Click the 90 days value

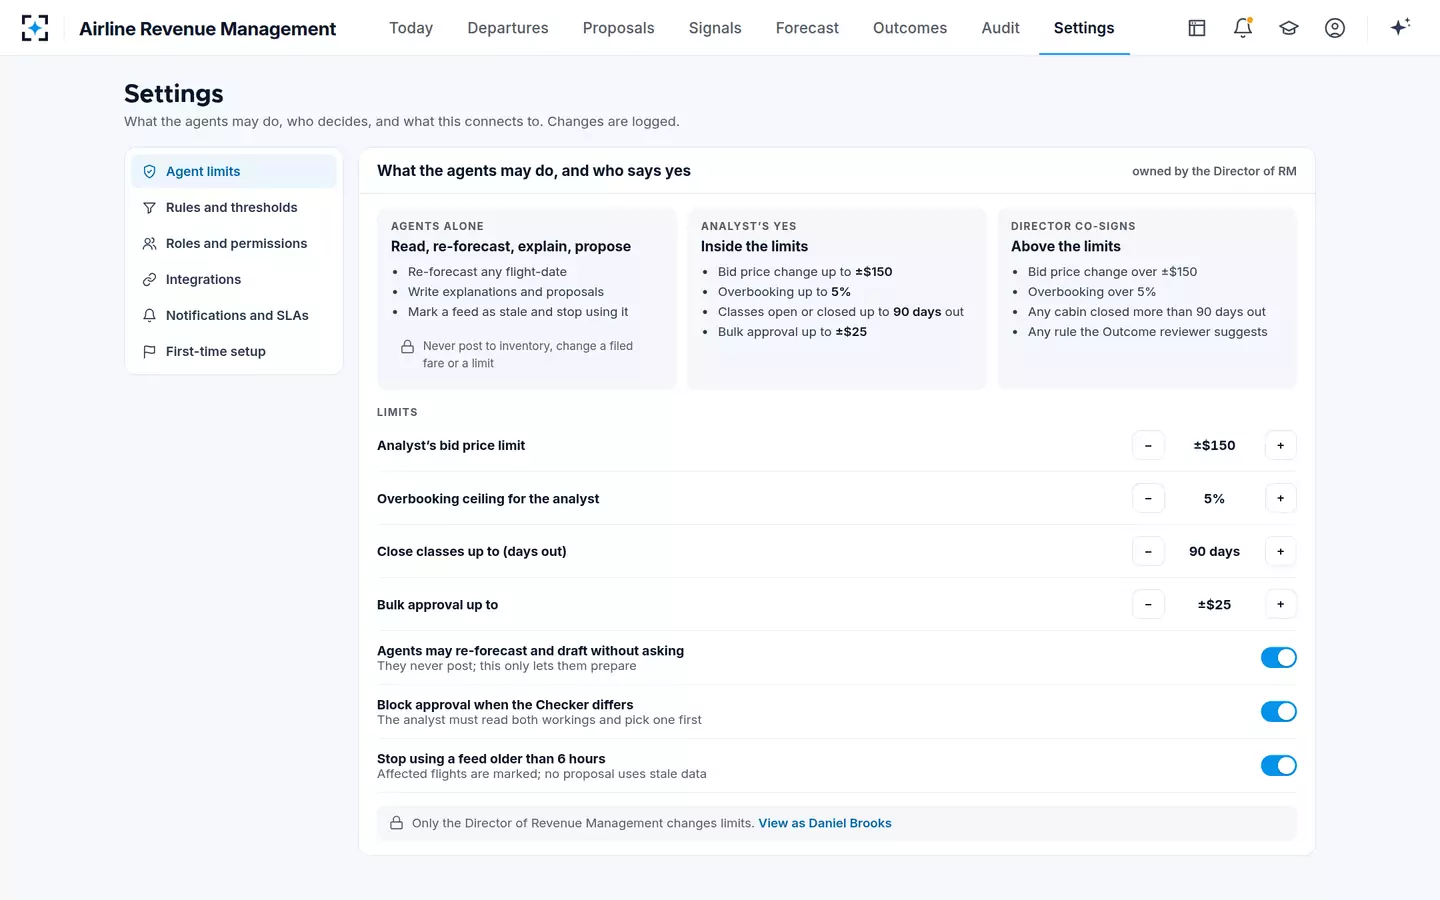click(1214, 551)
